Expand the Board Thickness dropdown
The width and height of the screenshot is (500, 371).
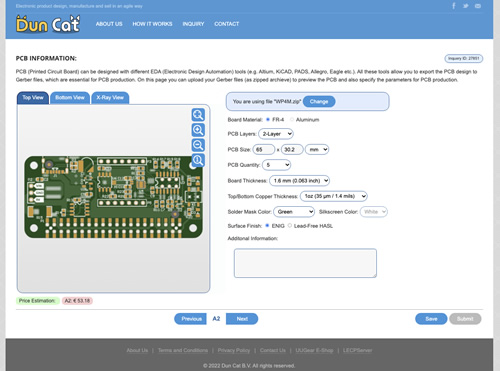(x=299, y=180)
